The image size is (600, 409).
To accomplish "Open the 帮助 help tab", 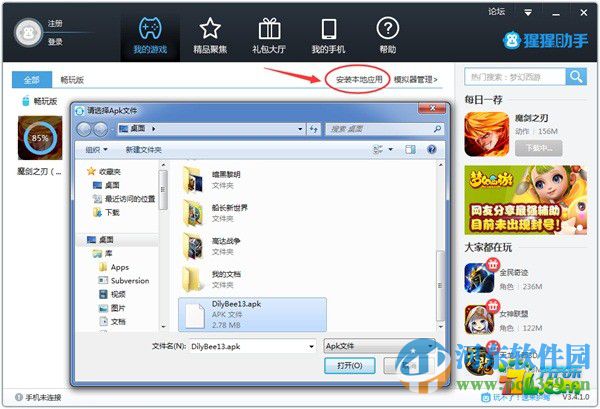I will [x=388, y=36].
